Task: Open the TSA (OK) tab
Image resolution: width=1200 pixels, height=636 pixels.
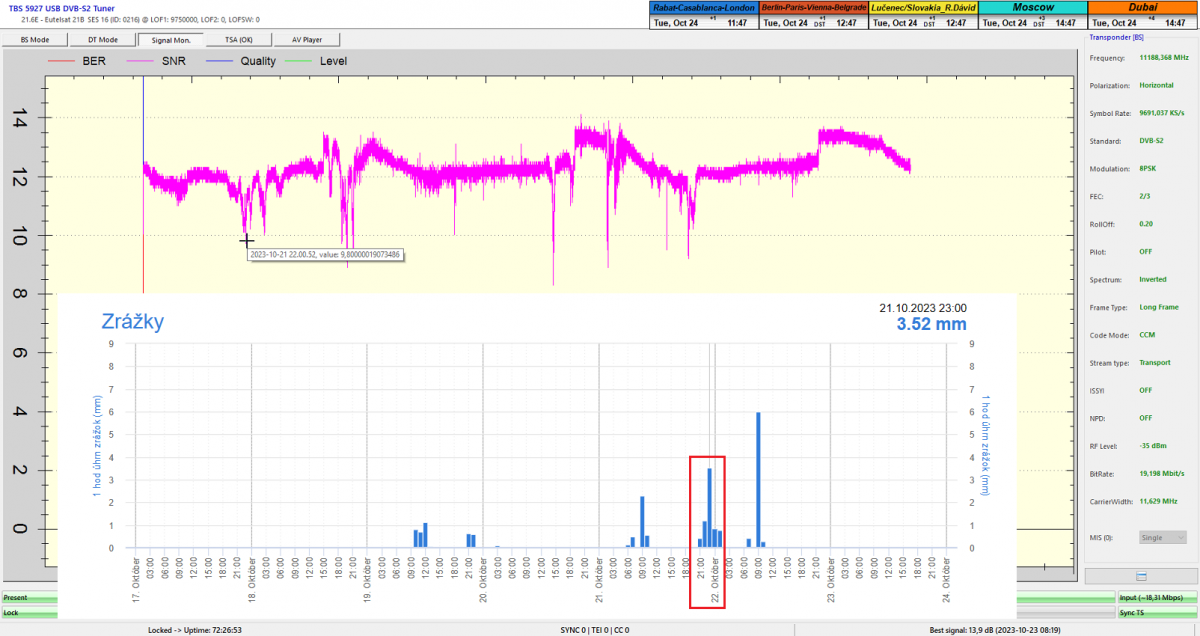Action: [x=238, y=40]
